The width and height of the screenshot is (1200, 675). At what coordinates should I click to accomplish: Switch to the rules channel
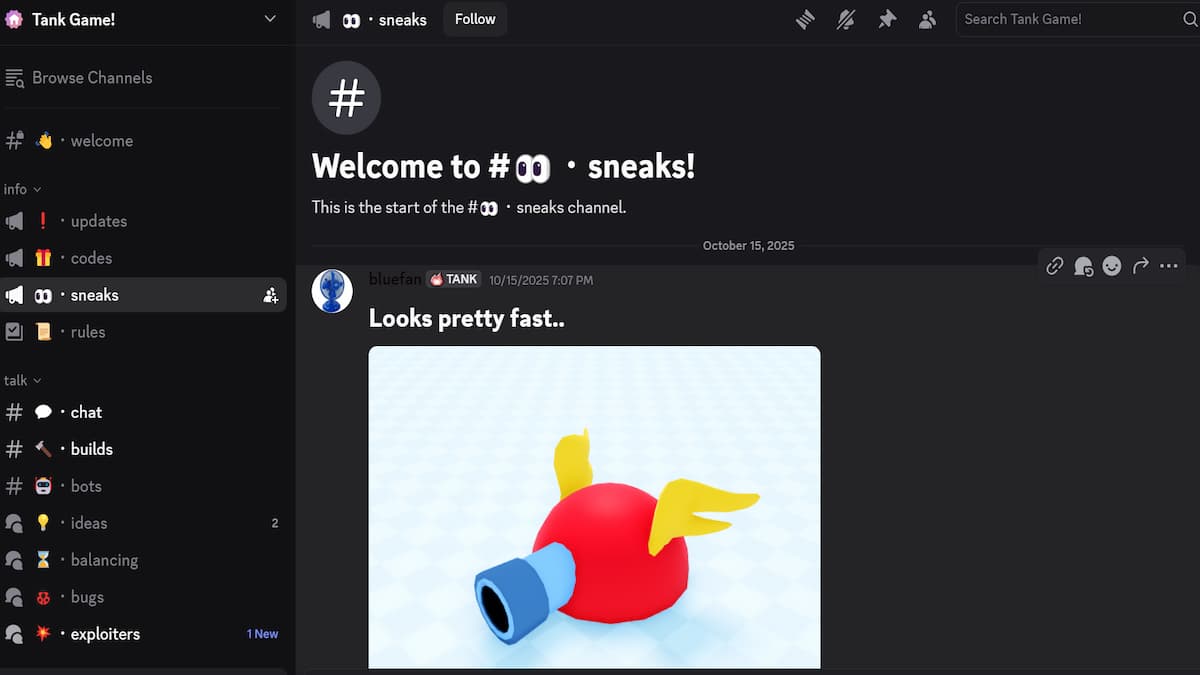[90, 331]
